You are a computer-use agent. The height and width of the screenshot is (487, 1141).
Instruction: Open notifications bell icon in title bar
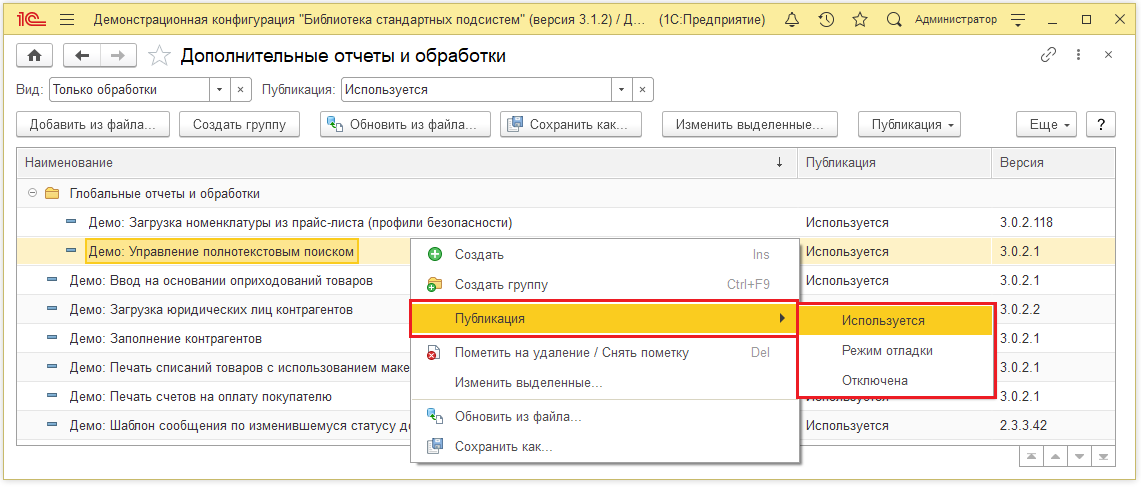coord(792,20)
